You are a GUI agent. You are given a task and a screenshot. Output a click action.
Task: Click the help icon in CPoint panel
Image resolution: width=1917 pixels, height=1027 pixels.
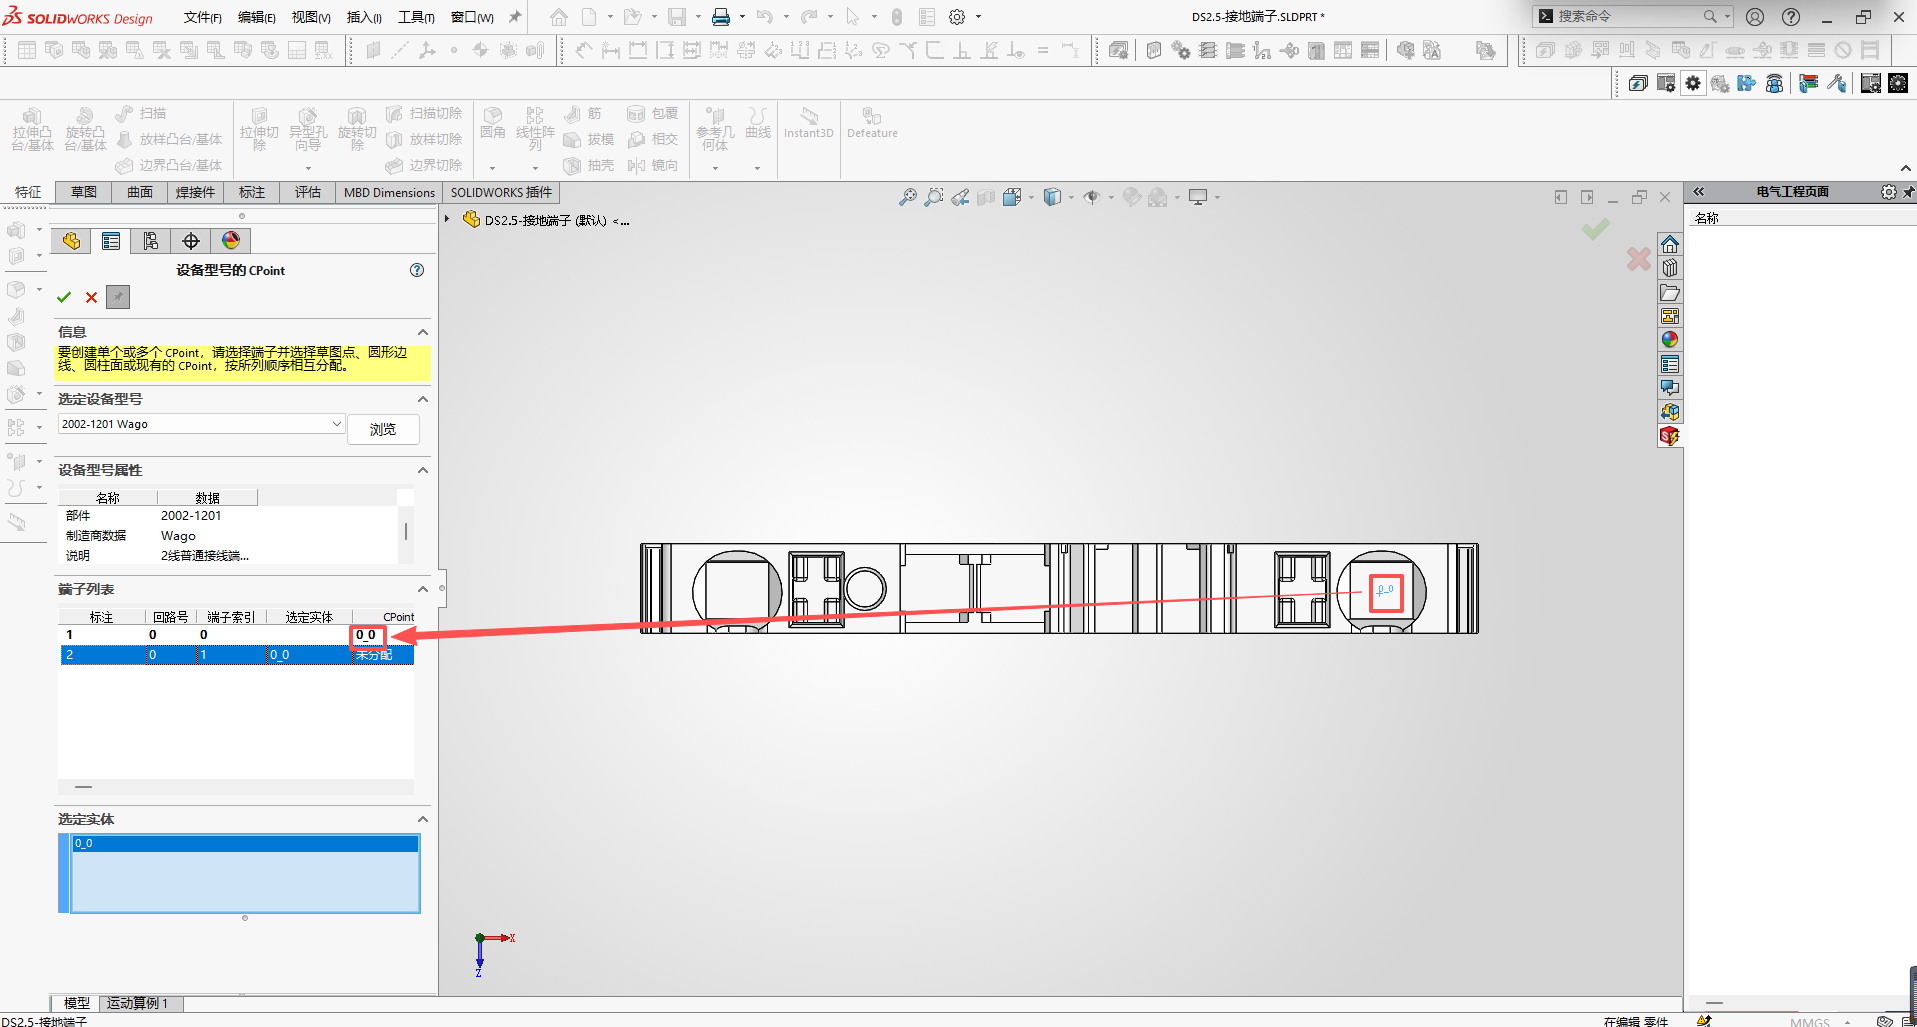tap(417, 270)
